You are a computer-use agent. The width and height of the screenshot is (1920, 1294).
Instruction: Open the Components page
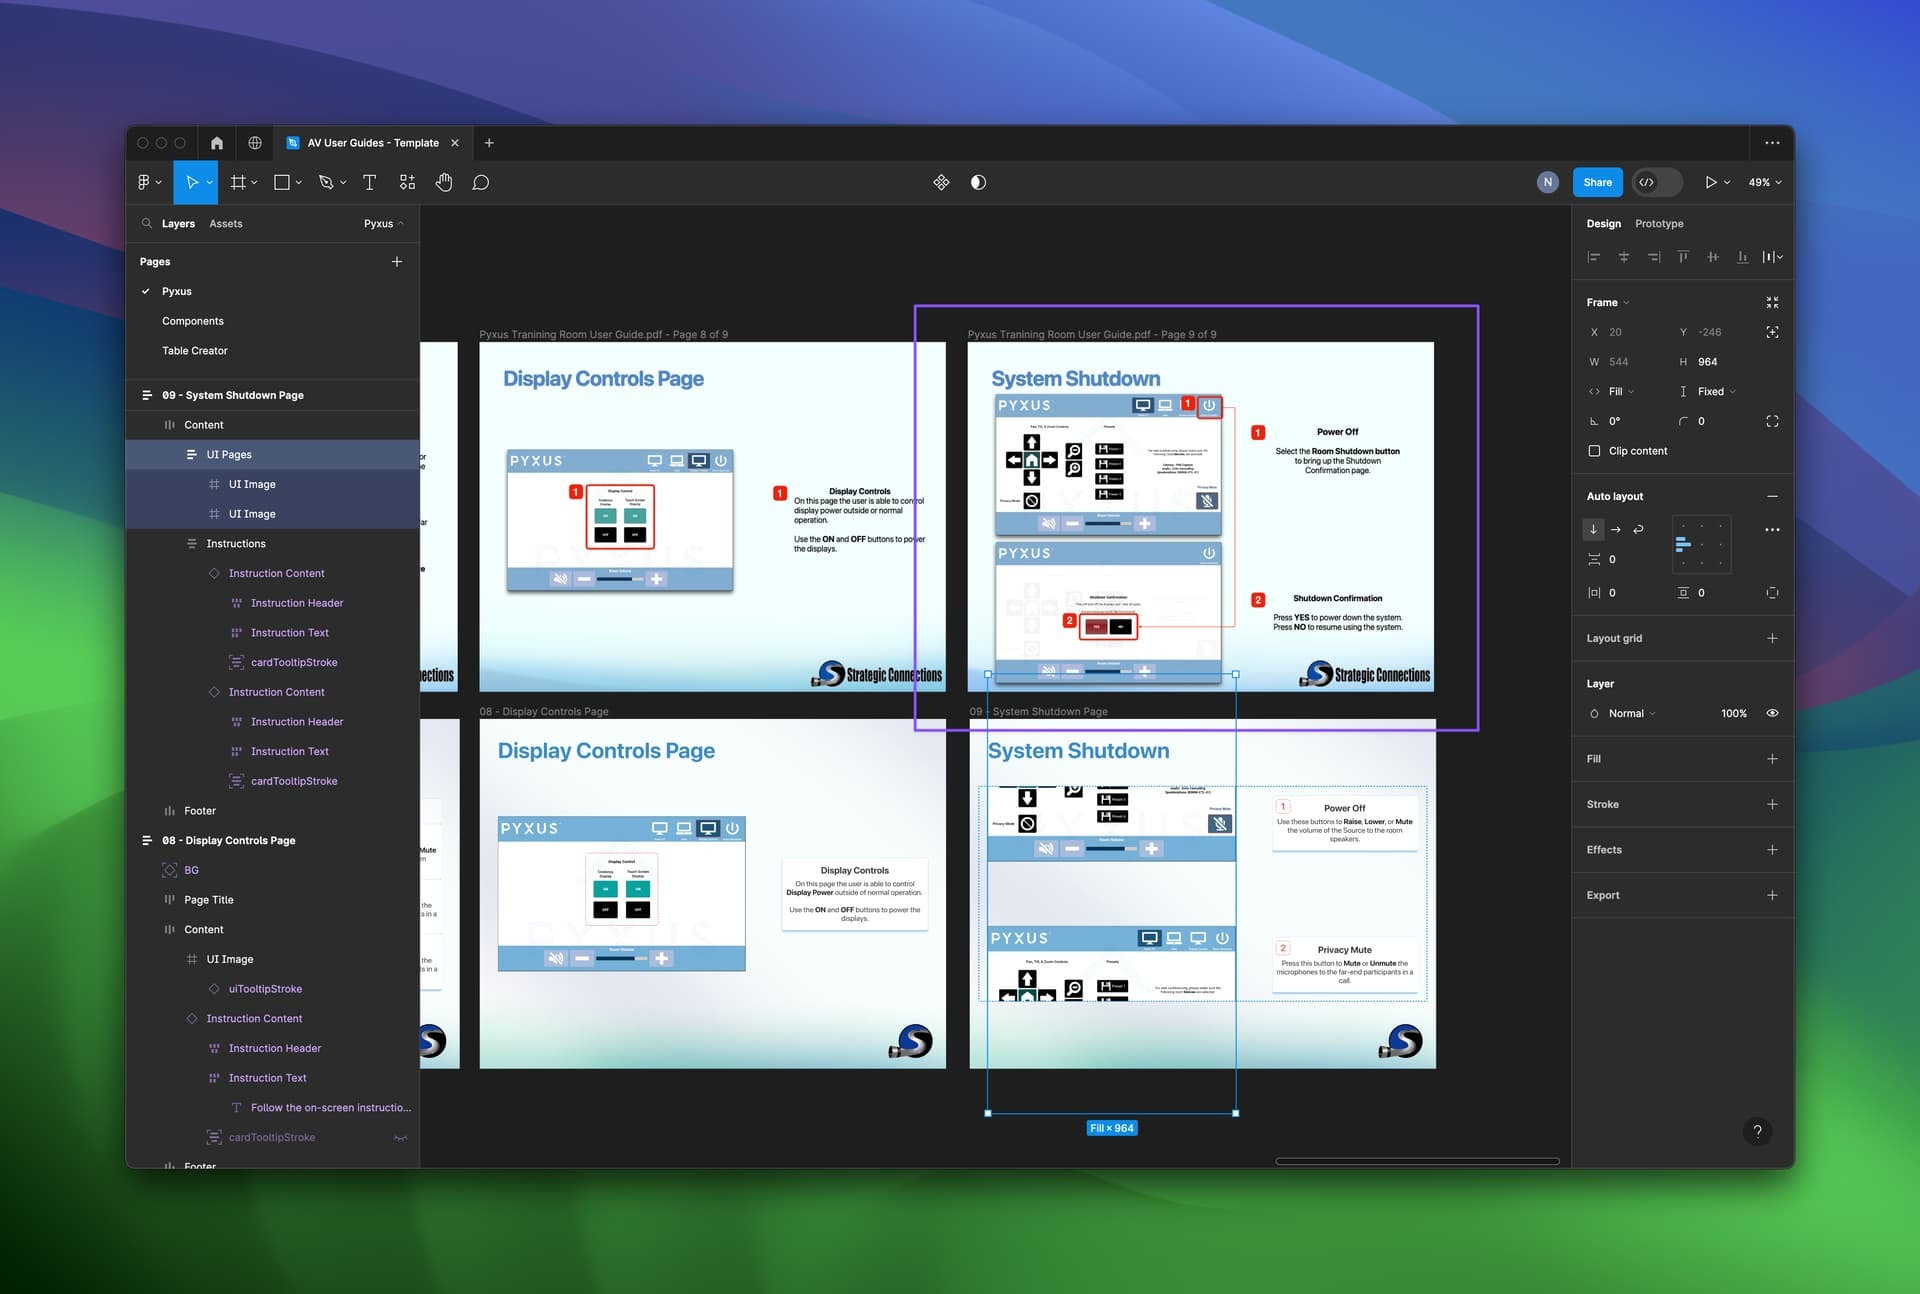pyautogui.click(x=193, y=321)
